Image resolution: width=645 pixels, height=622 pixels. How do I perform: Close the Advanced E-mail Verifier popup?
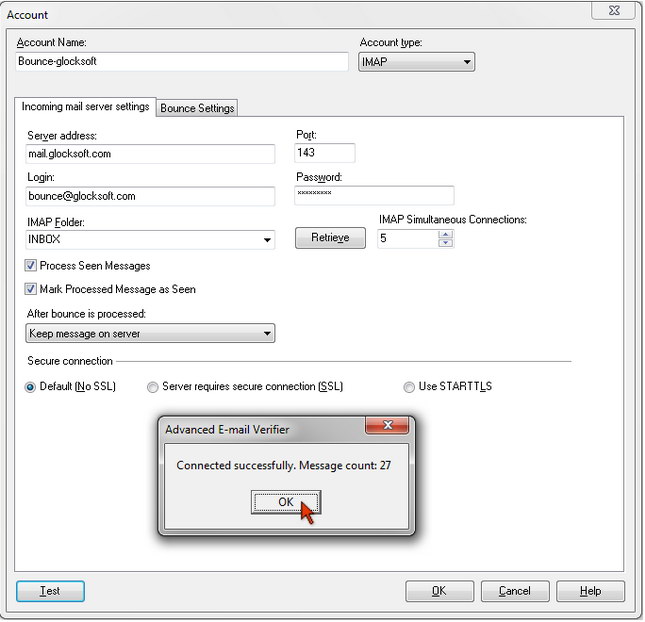(x=387, y=425)
